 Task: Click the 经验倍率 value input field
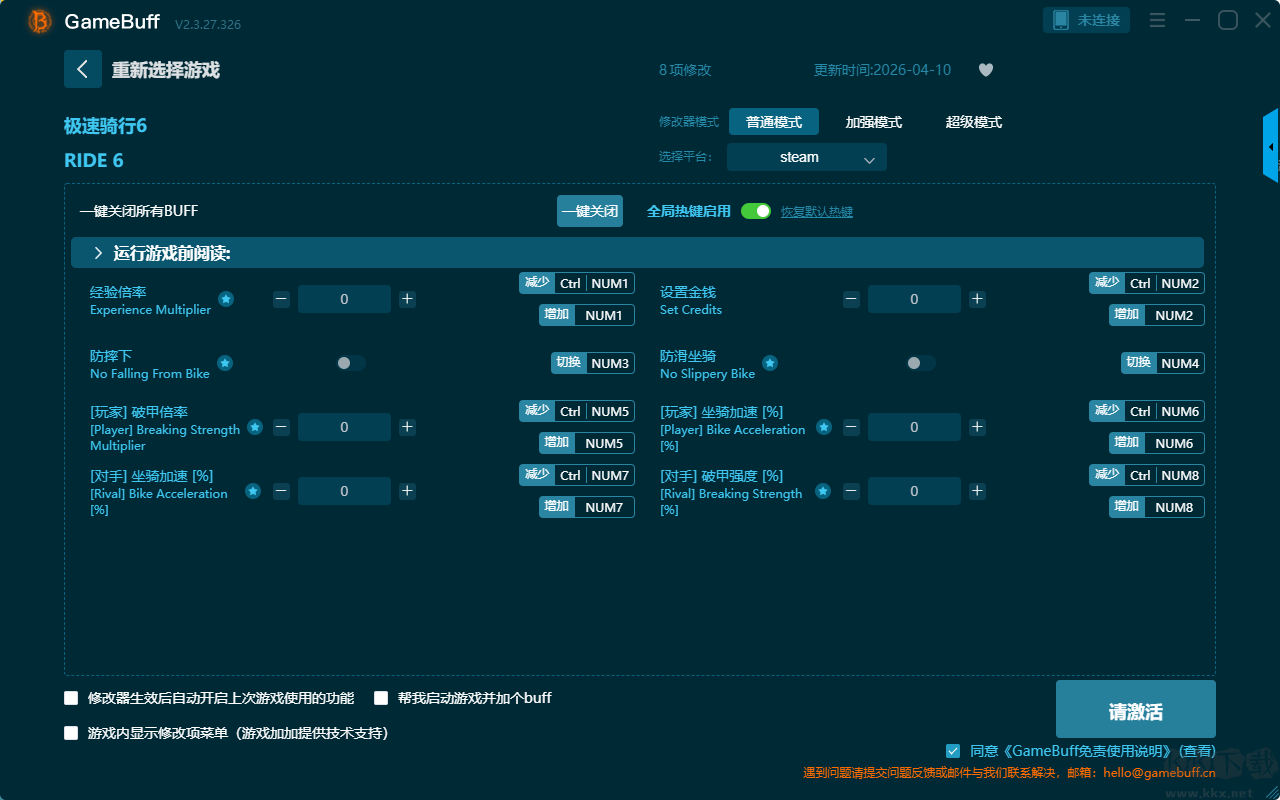tap(344, 299)
